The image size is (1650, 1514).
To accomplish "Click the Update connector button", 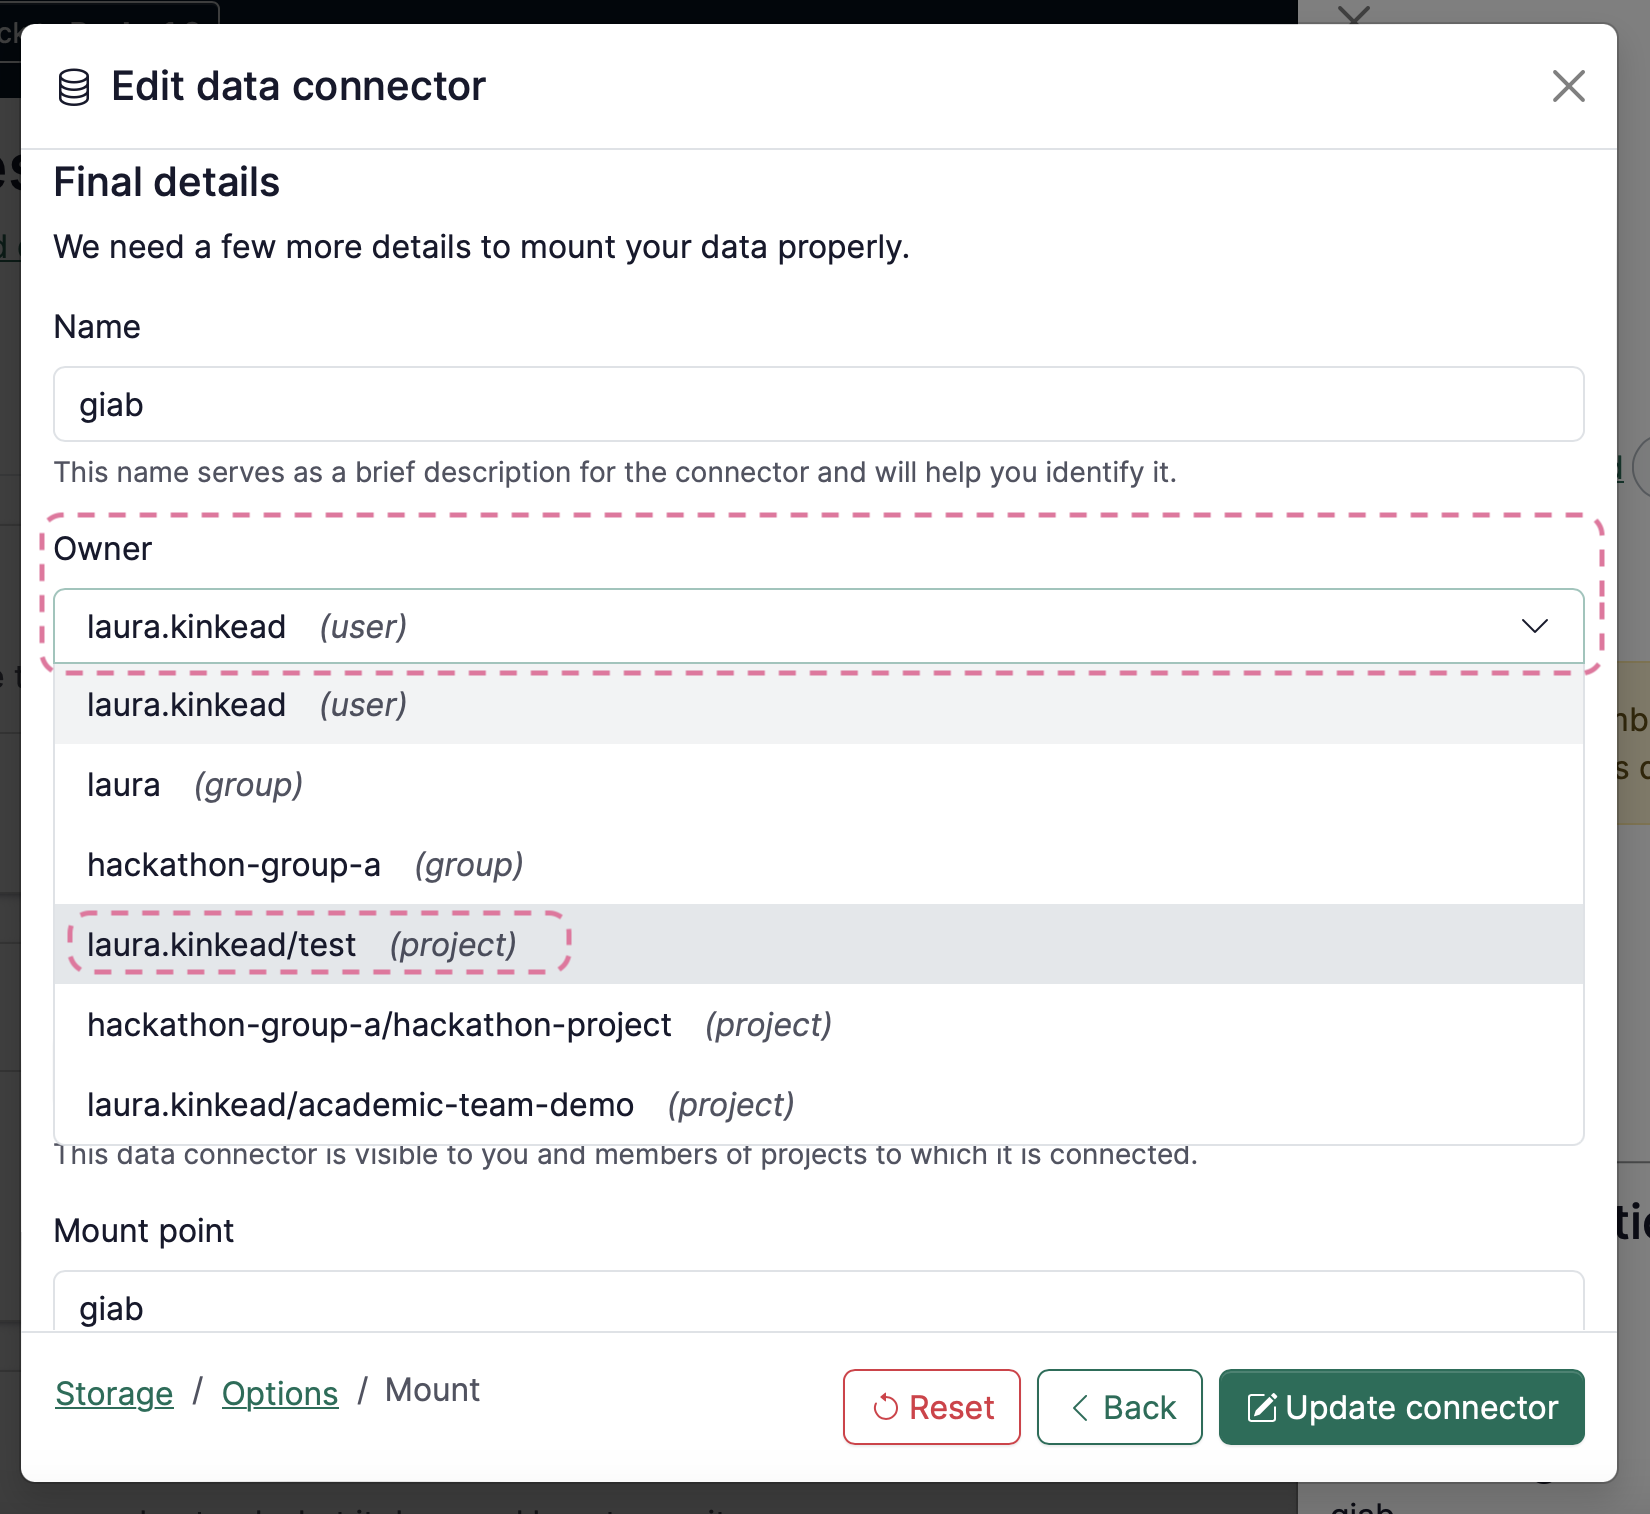I will [x=1402, y=1407].
